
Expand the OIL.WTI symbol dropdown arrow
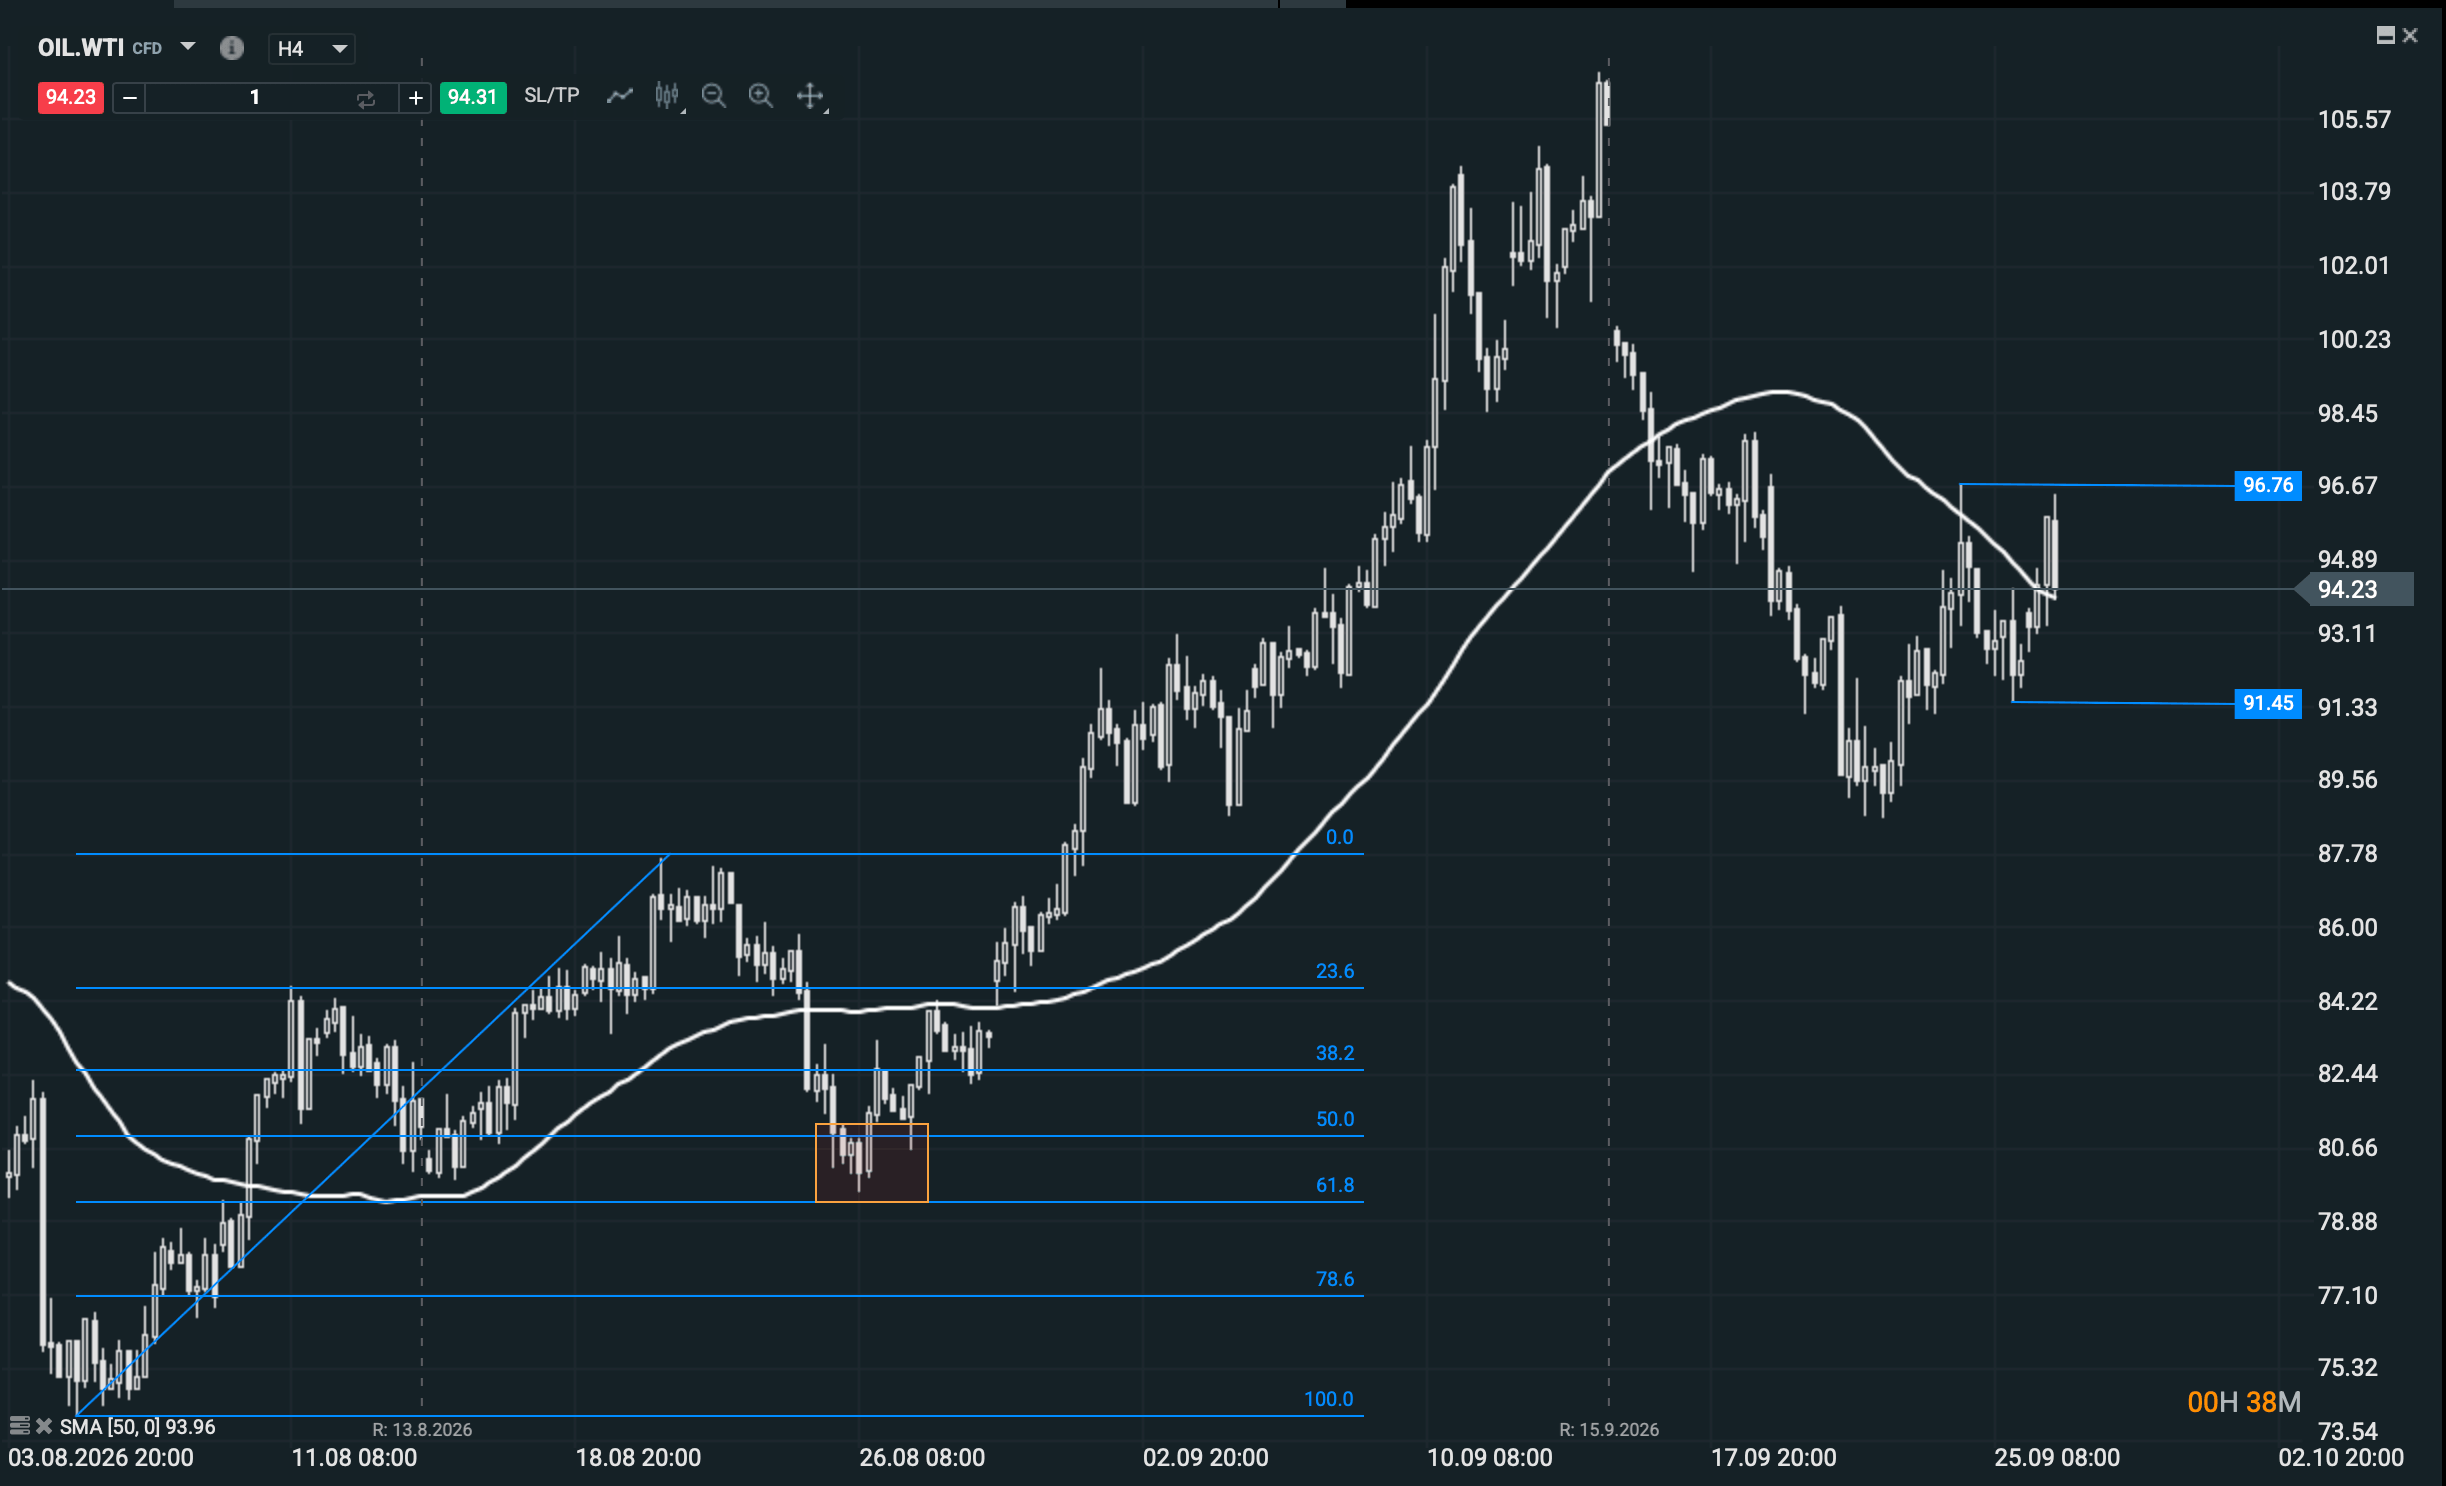coord(187,47)
